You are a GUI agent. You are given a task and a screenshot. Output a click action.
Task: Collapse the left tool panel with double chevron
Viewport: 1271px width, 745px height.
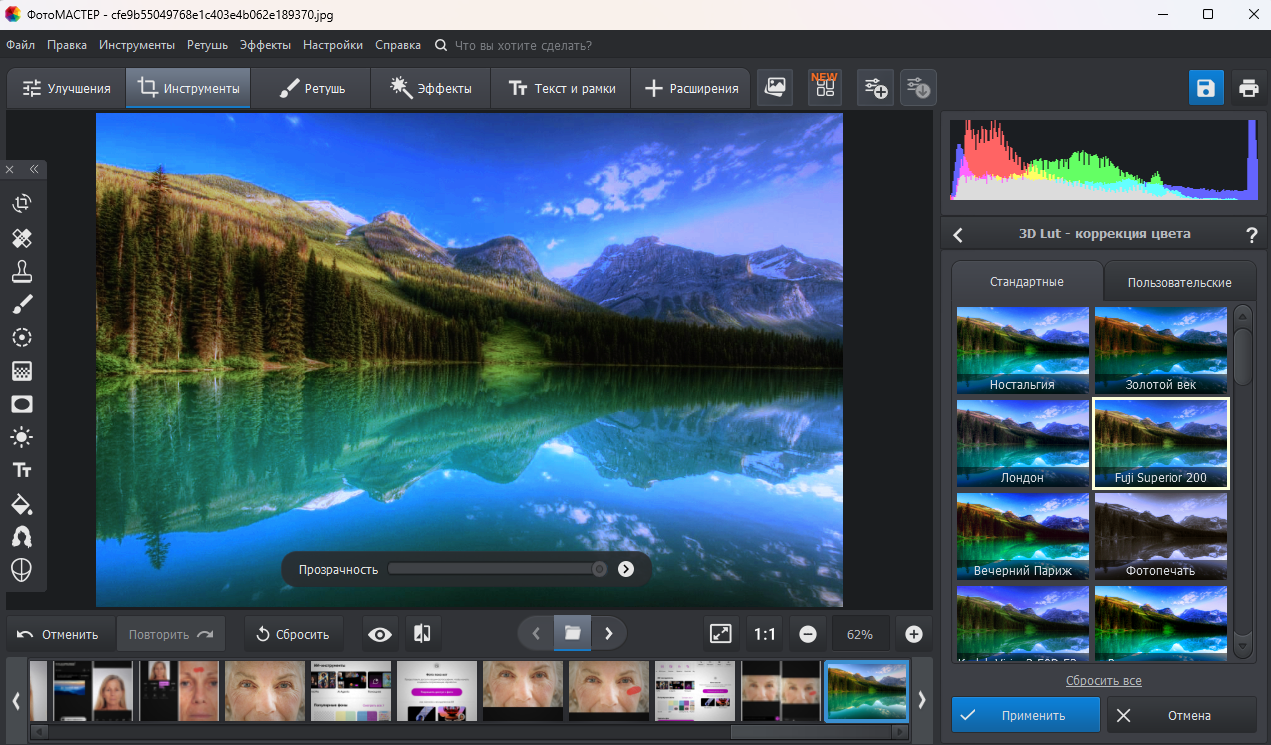pos(33,169)
